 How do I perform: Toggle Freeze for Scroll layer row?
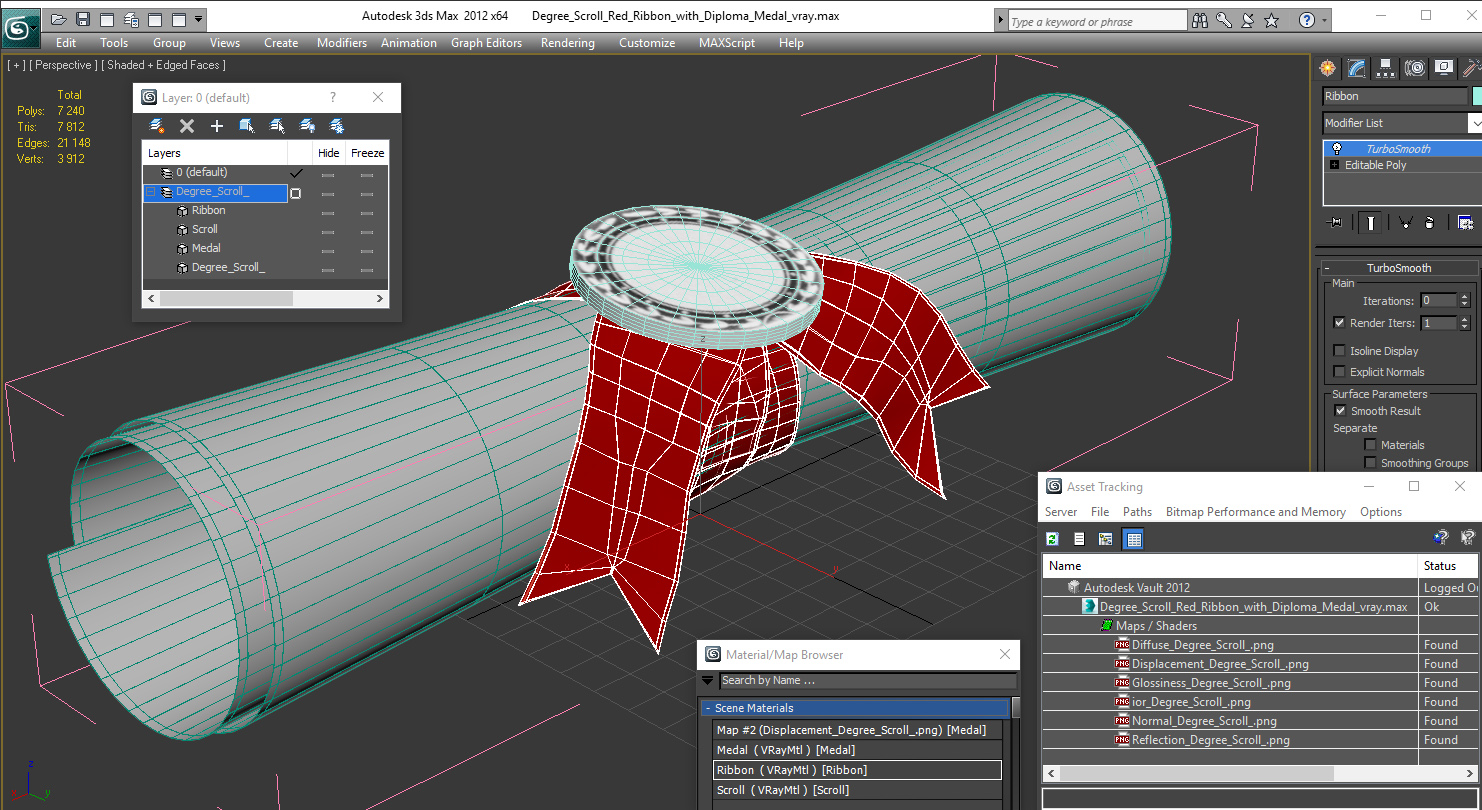click(x=367, y=231)
